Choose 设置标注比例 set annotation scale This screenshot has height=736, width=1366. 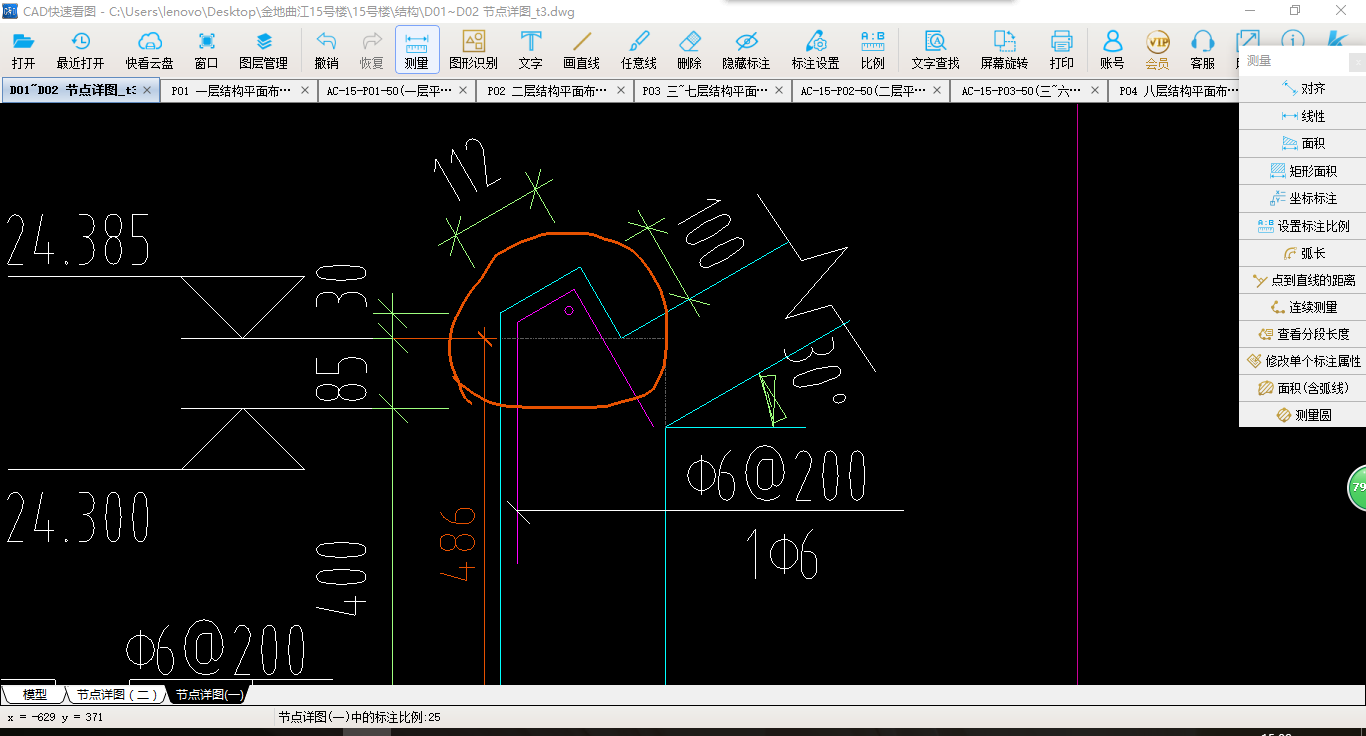[1302, 226]
